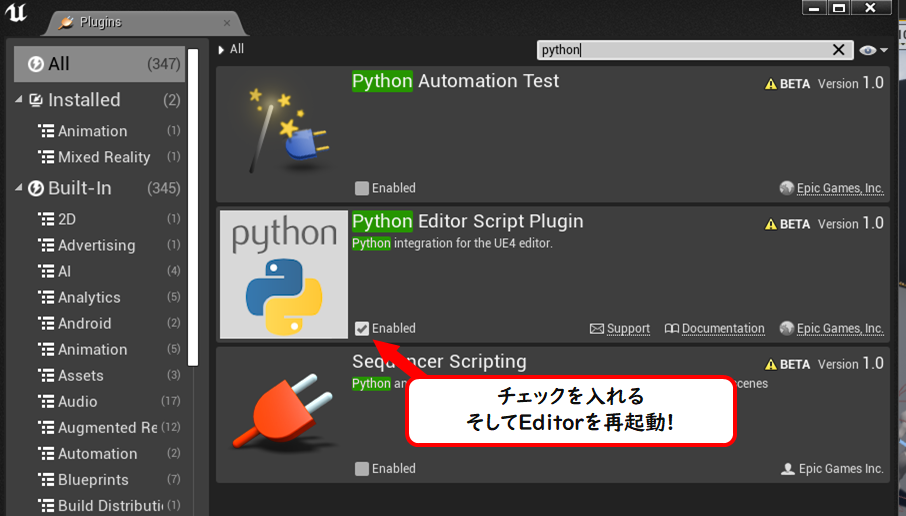
Task: Collapse the Built-In category arrow
Action: (19, 188)
